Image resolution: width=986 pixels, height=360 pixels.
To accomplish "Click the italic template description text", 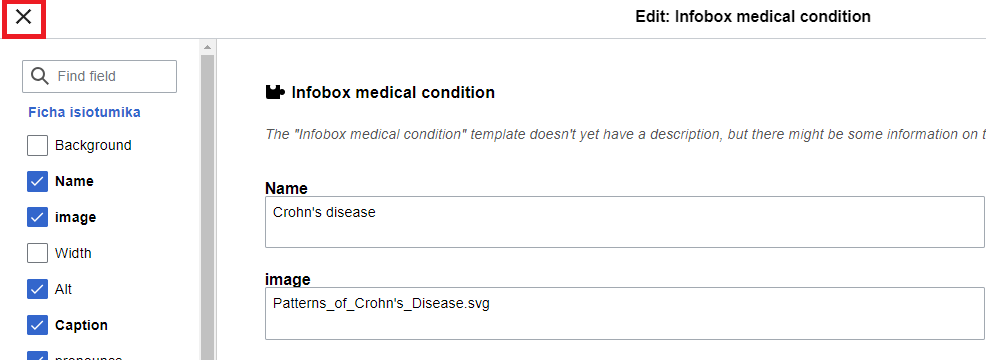I will [625, 134].
